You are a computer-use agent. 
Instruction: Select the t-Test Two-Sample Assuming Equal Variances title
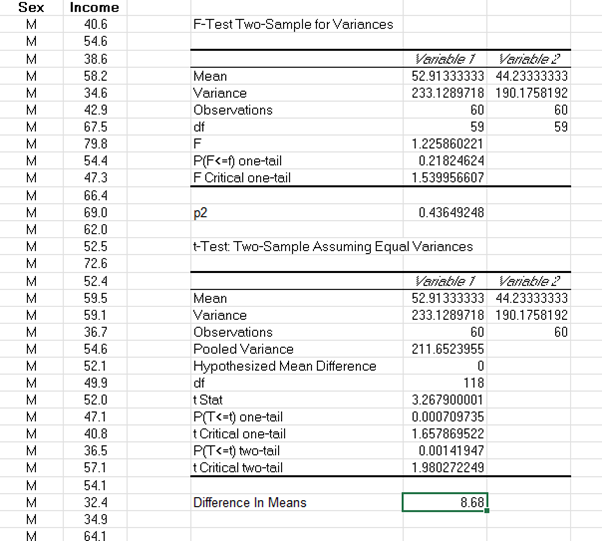pyautogui.click(x=333, y=246)
